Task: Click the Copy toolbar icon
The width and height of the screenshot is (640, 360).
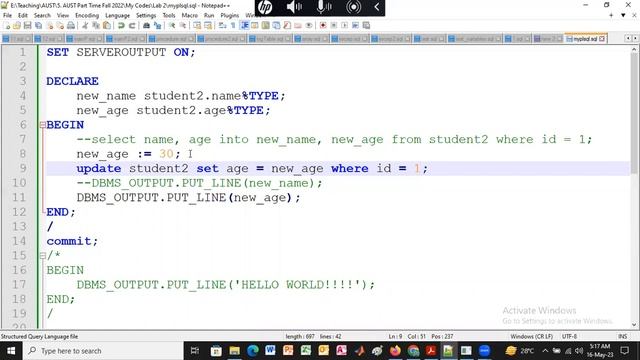Action: point(96,25)
